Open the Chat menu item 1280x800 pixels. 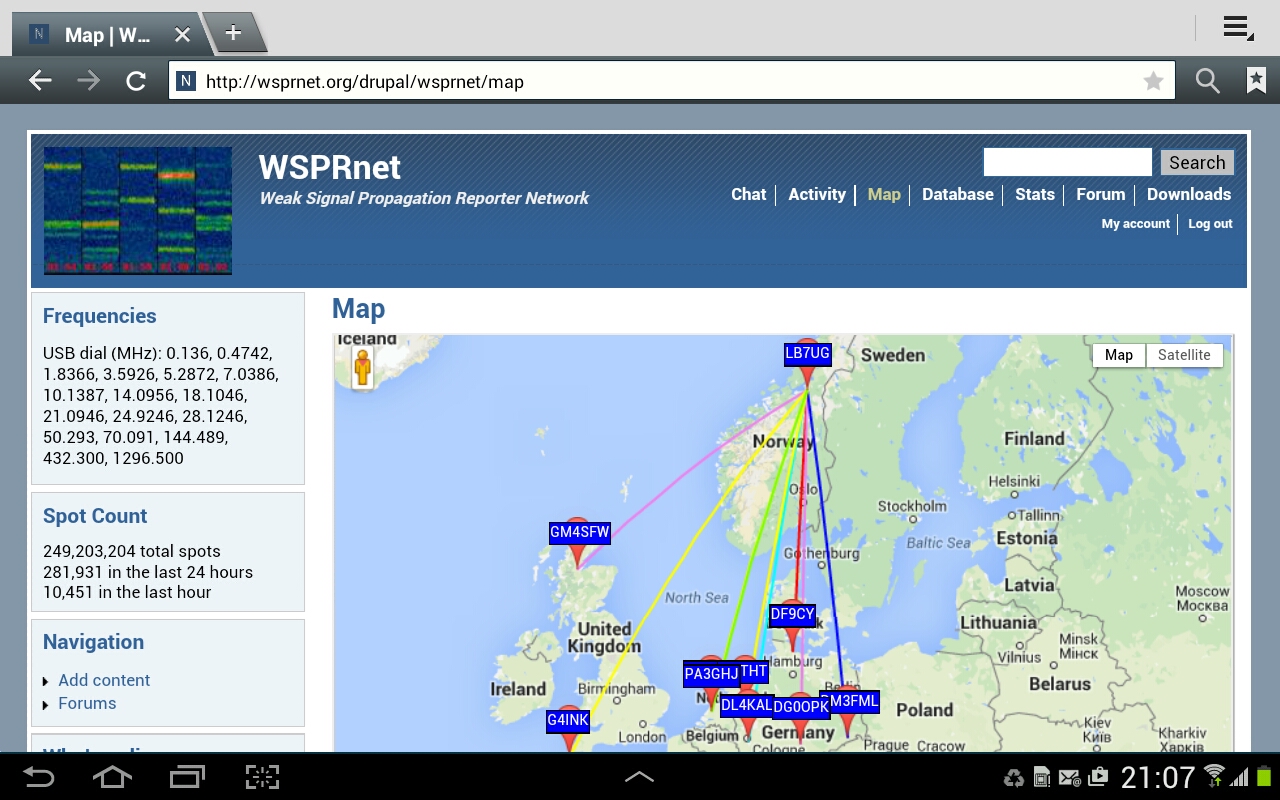(748, 194)
